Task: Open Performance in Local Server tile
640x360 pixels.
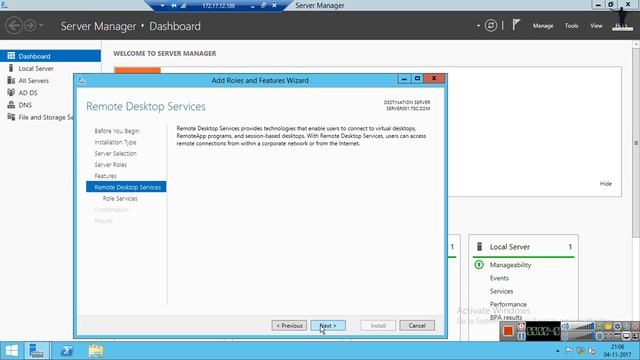Action: 508,304
